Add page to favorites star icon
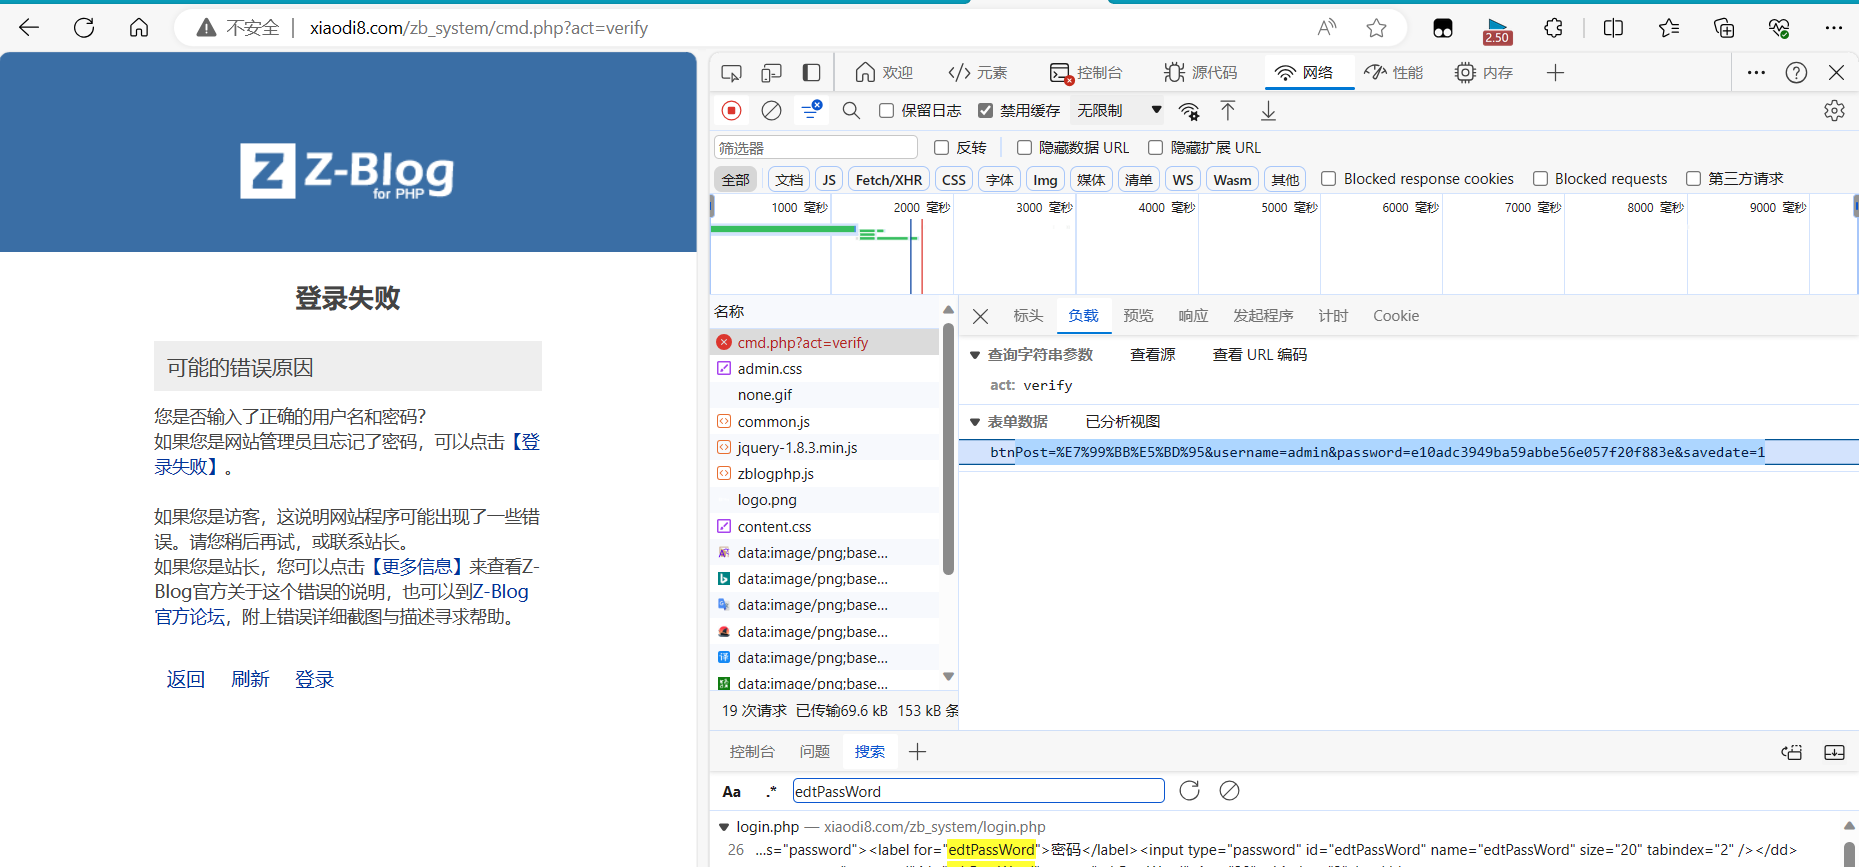This screenshot has height=867, width=1859. (1377, 28)
